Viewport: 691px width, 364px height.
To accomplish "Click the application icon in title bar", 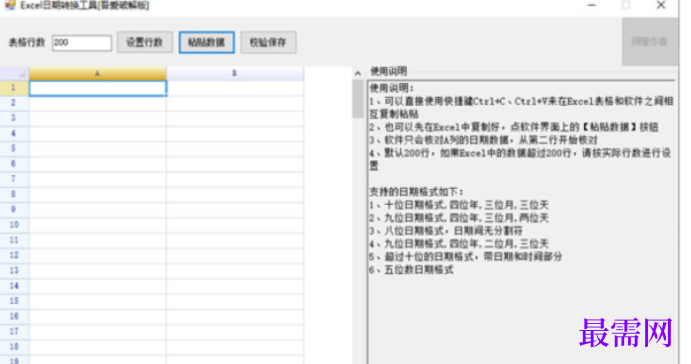I will [x=10, y=5].
